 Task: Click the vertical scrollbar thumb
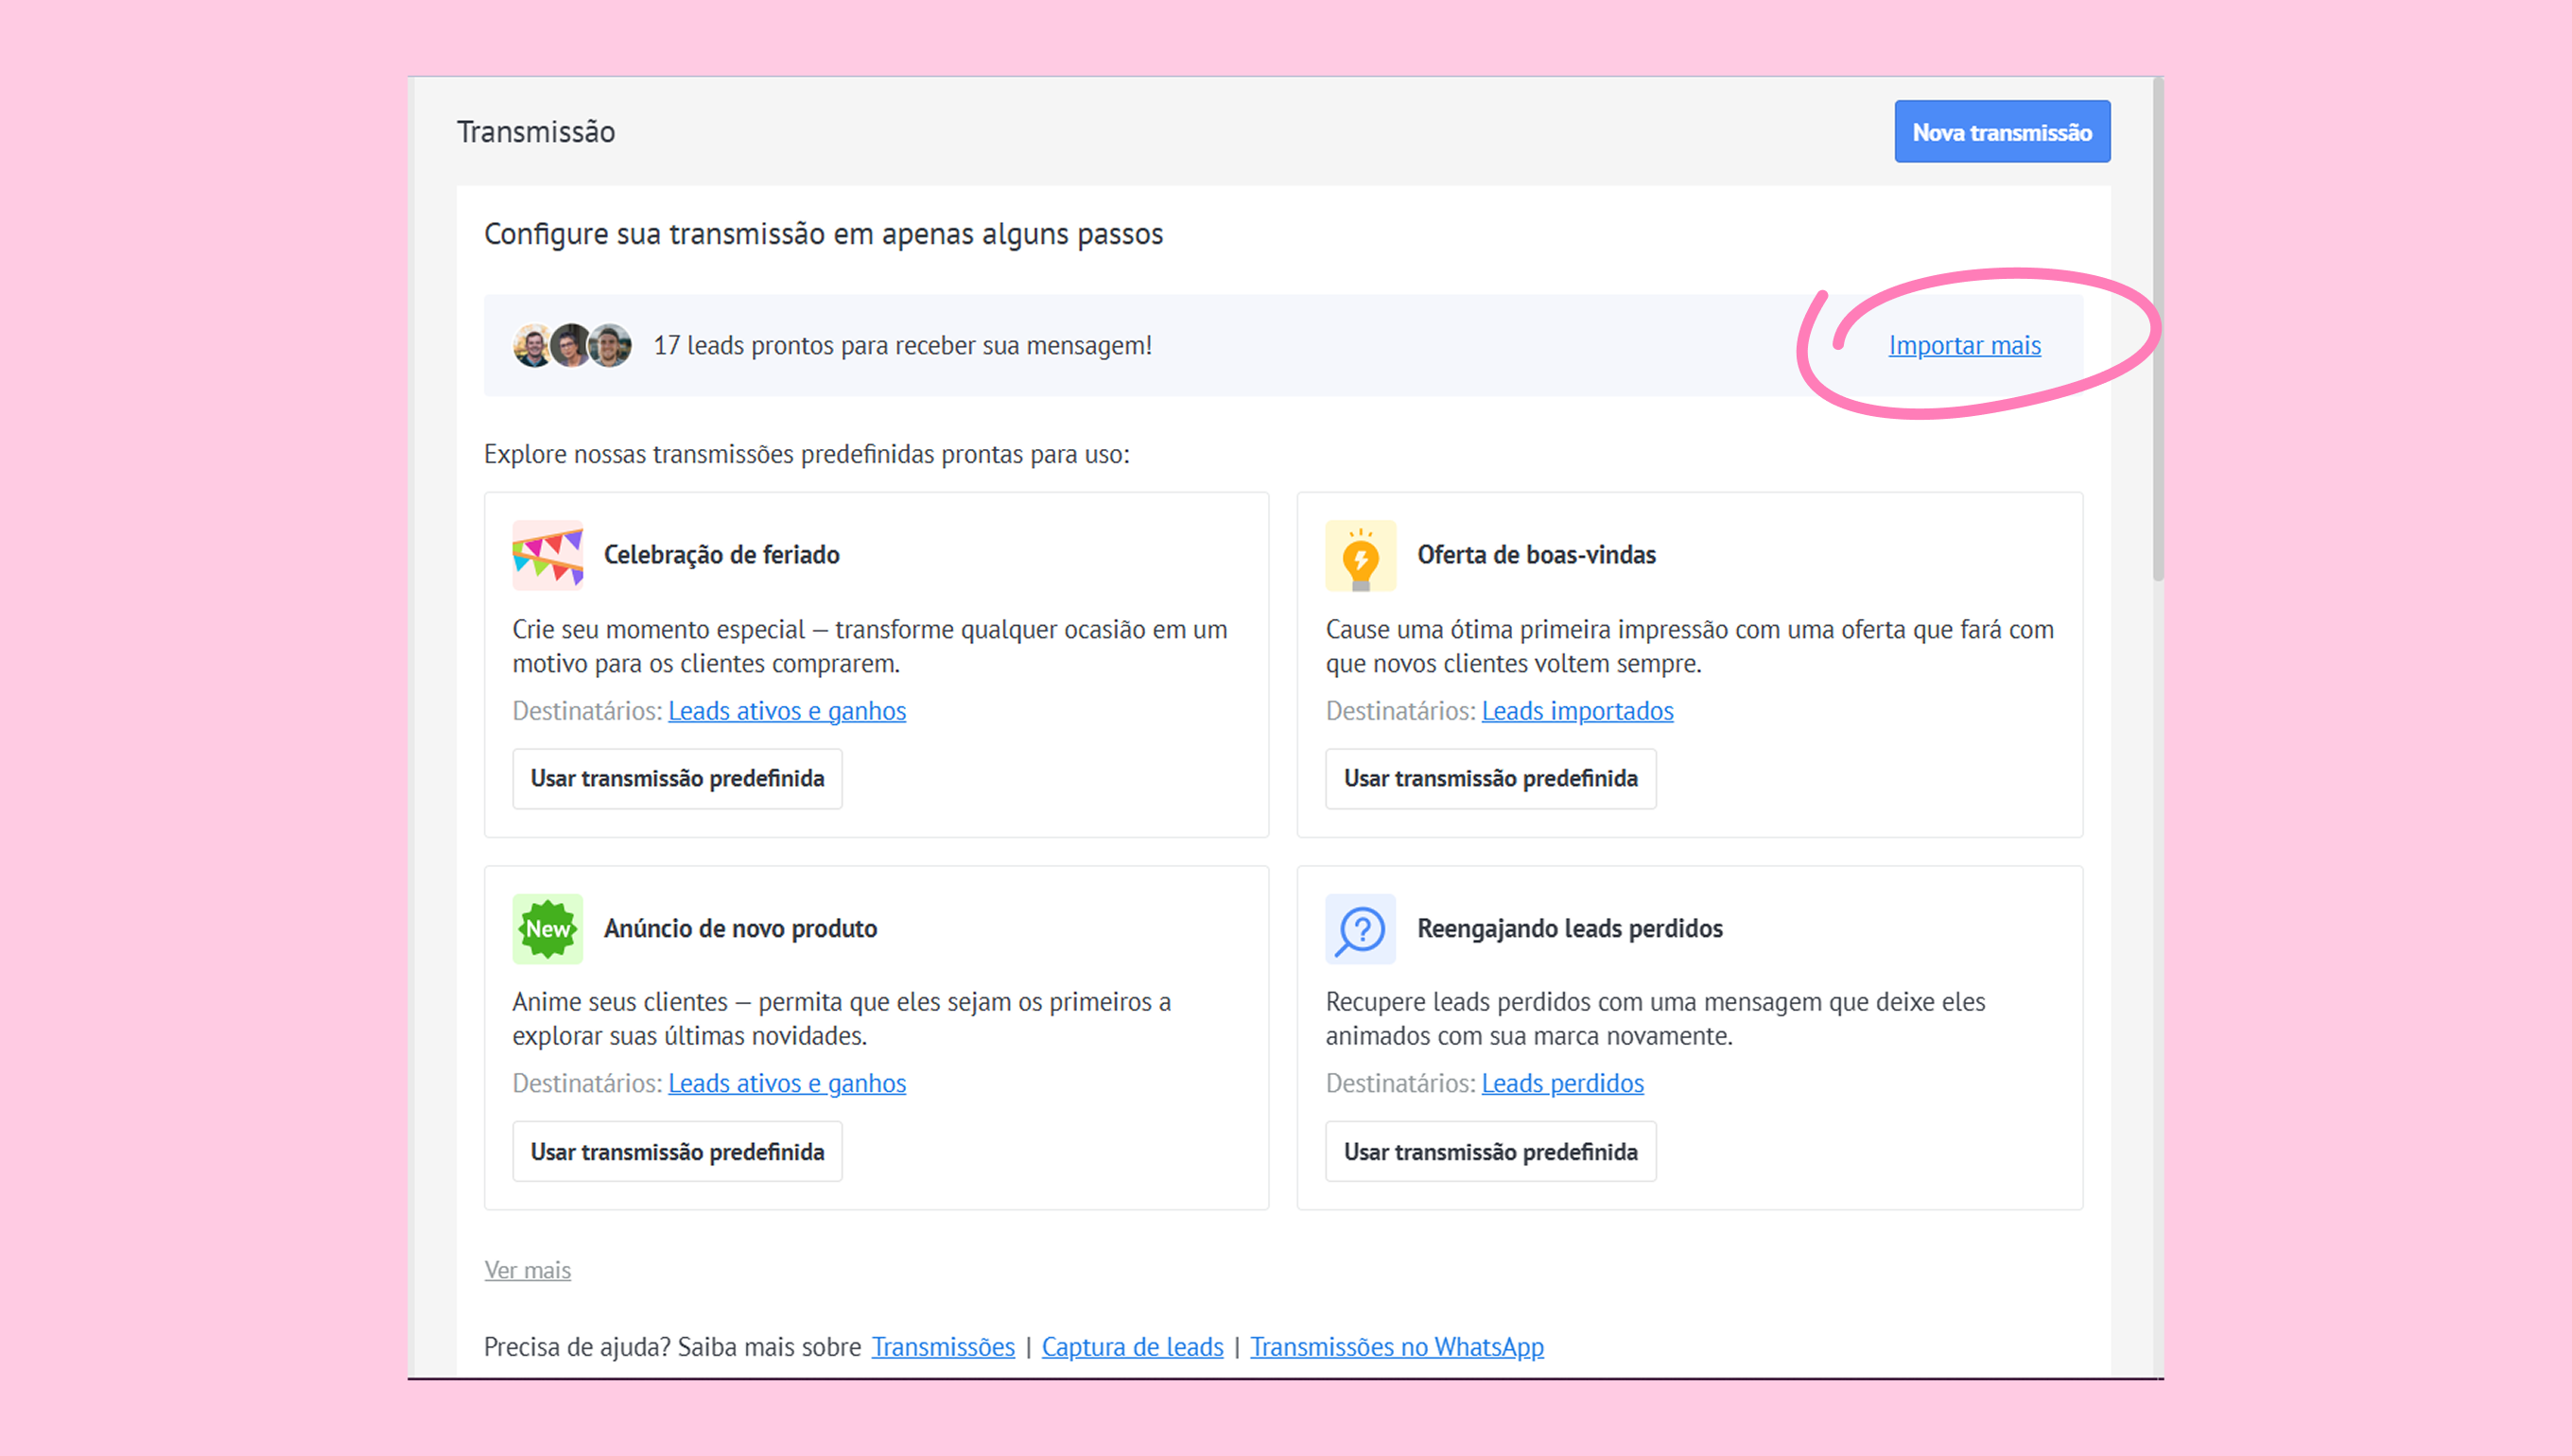pos(2158,330)
